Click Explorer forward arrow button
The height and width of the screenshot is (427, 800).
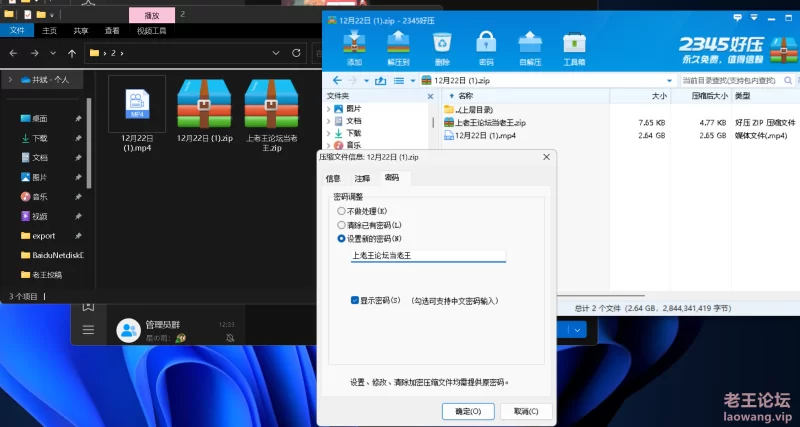34,53
